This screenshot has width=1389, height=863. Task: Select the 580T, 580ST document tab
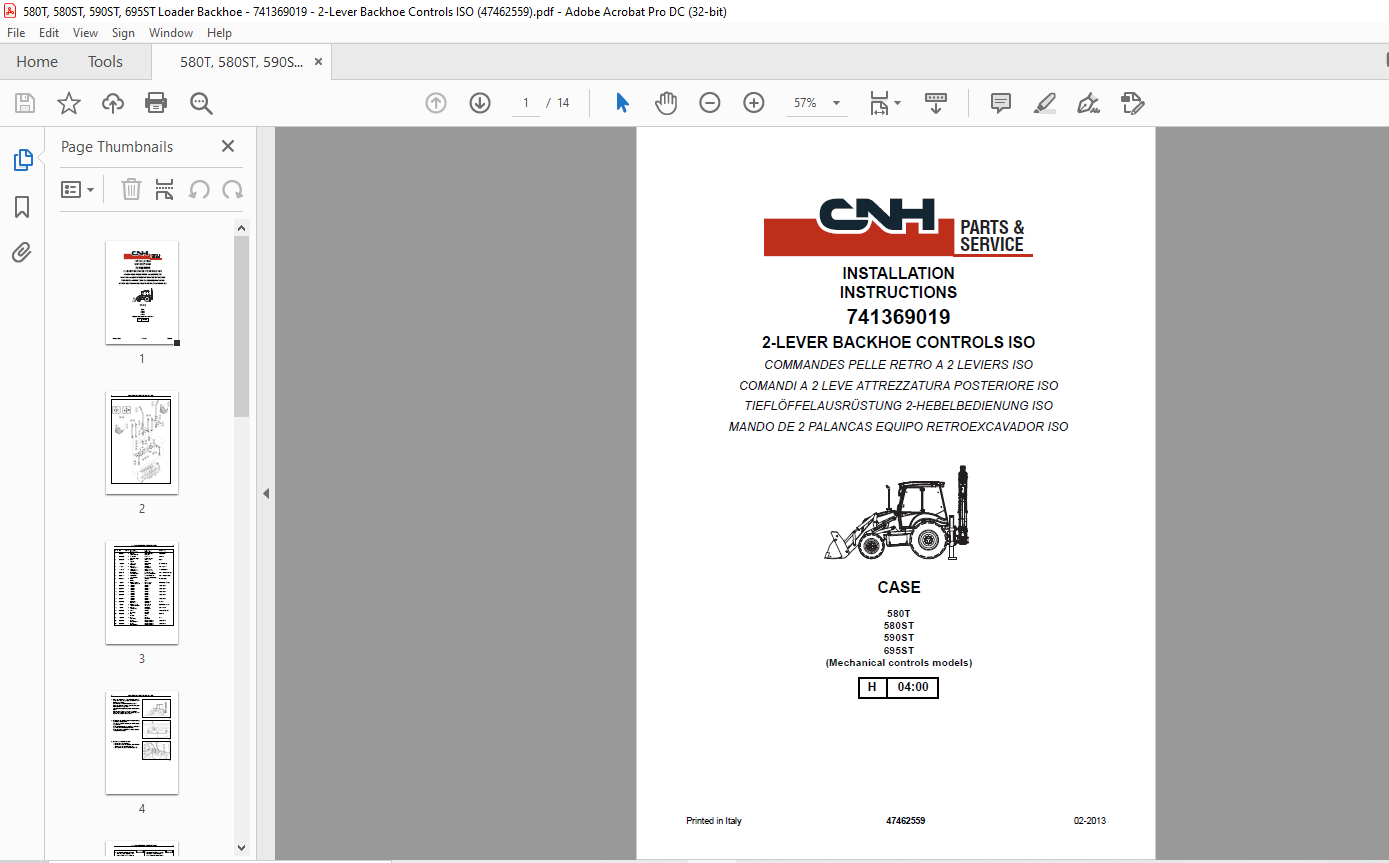click(x=241, y=62)
